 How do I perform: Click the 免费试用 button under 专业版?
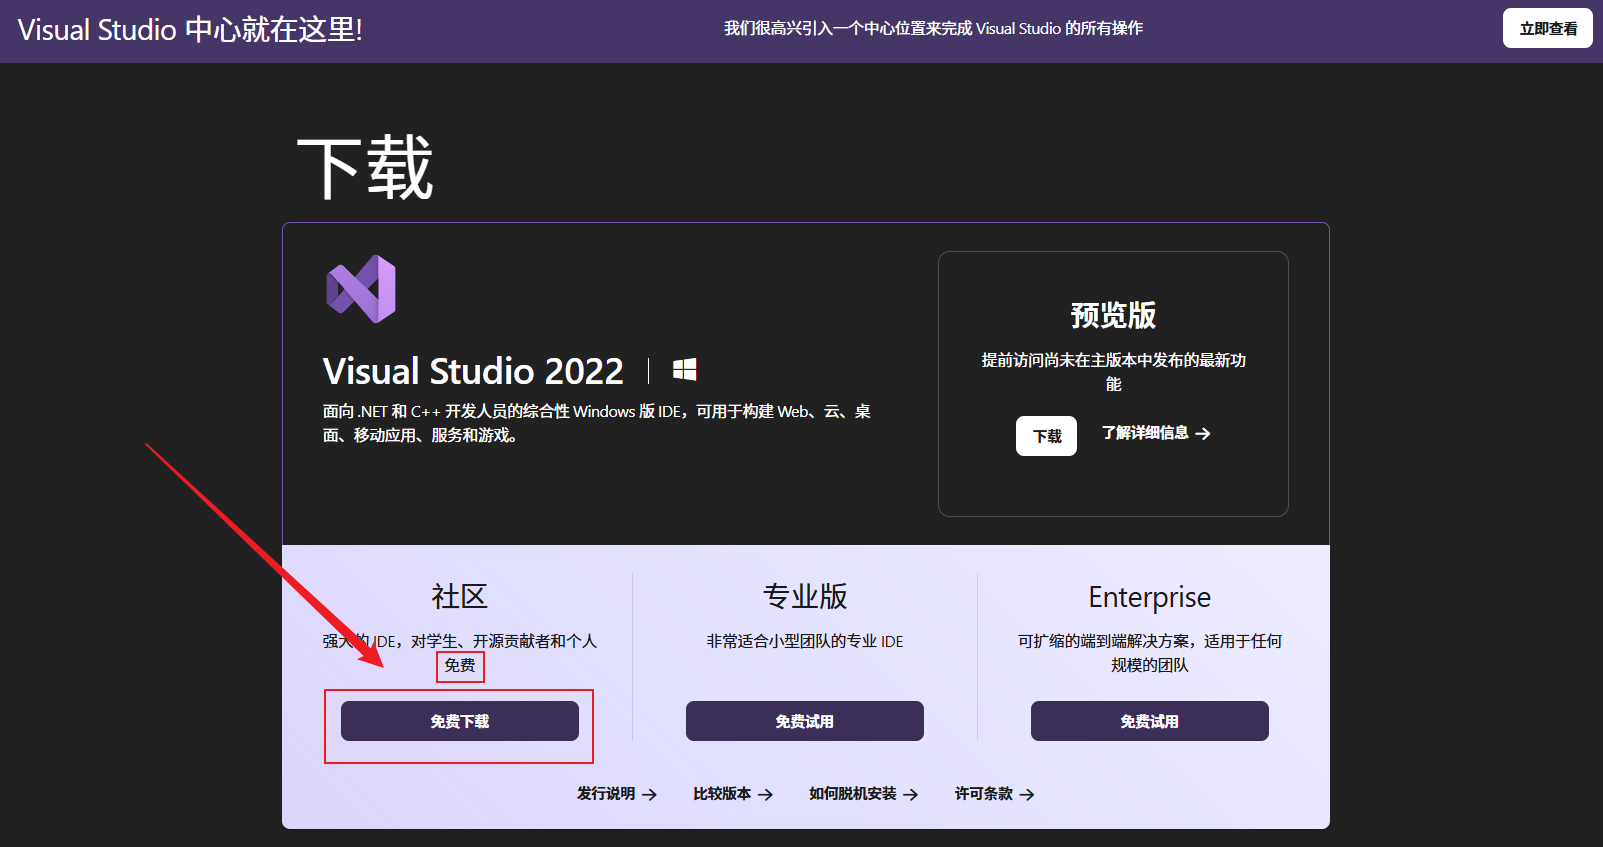805,721
